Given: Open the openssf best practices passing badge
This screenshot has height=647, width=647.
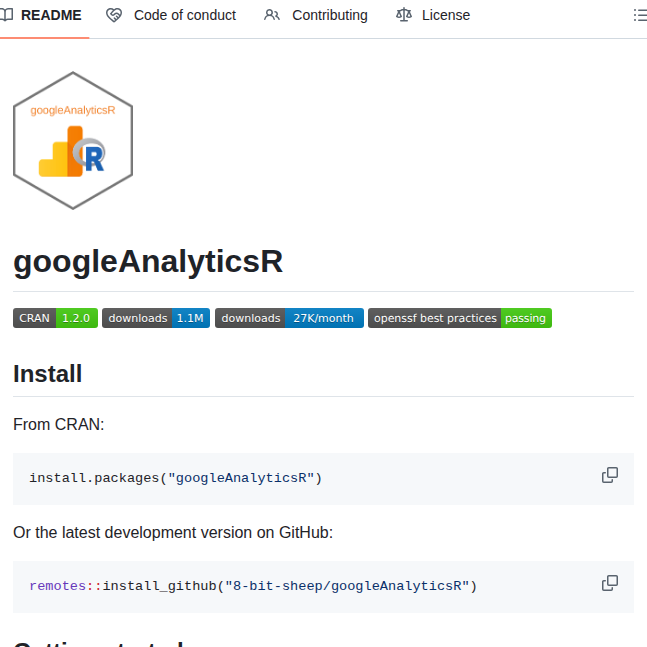Looking at the screenshot, I should point(460,318).
